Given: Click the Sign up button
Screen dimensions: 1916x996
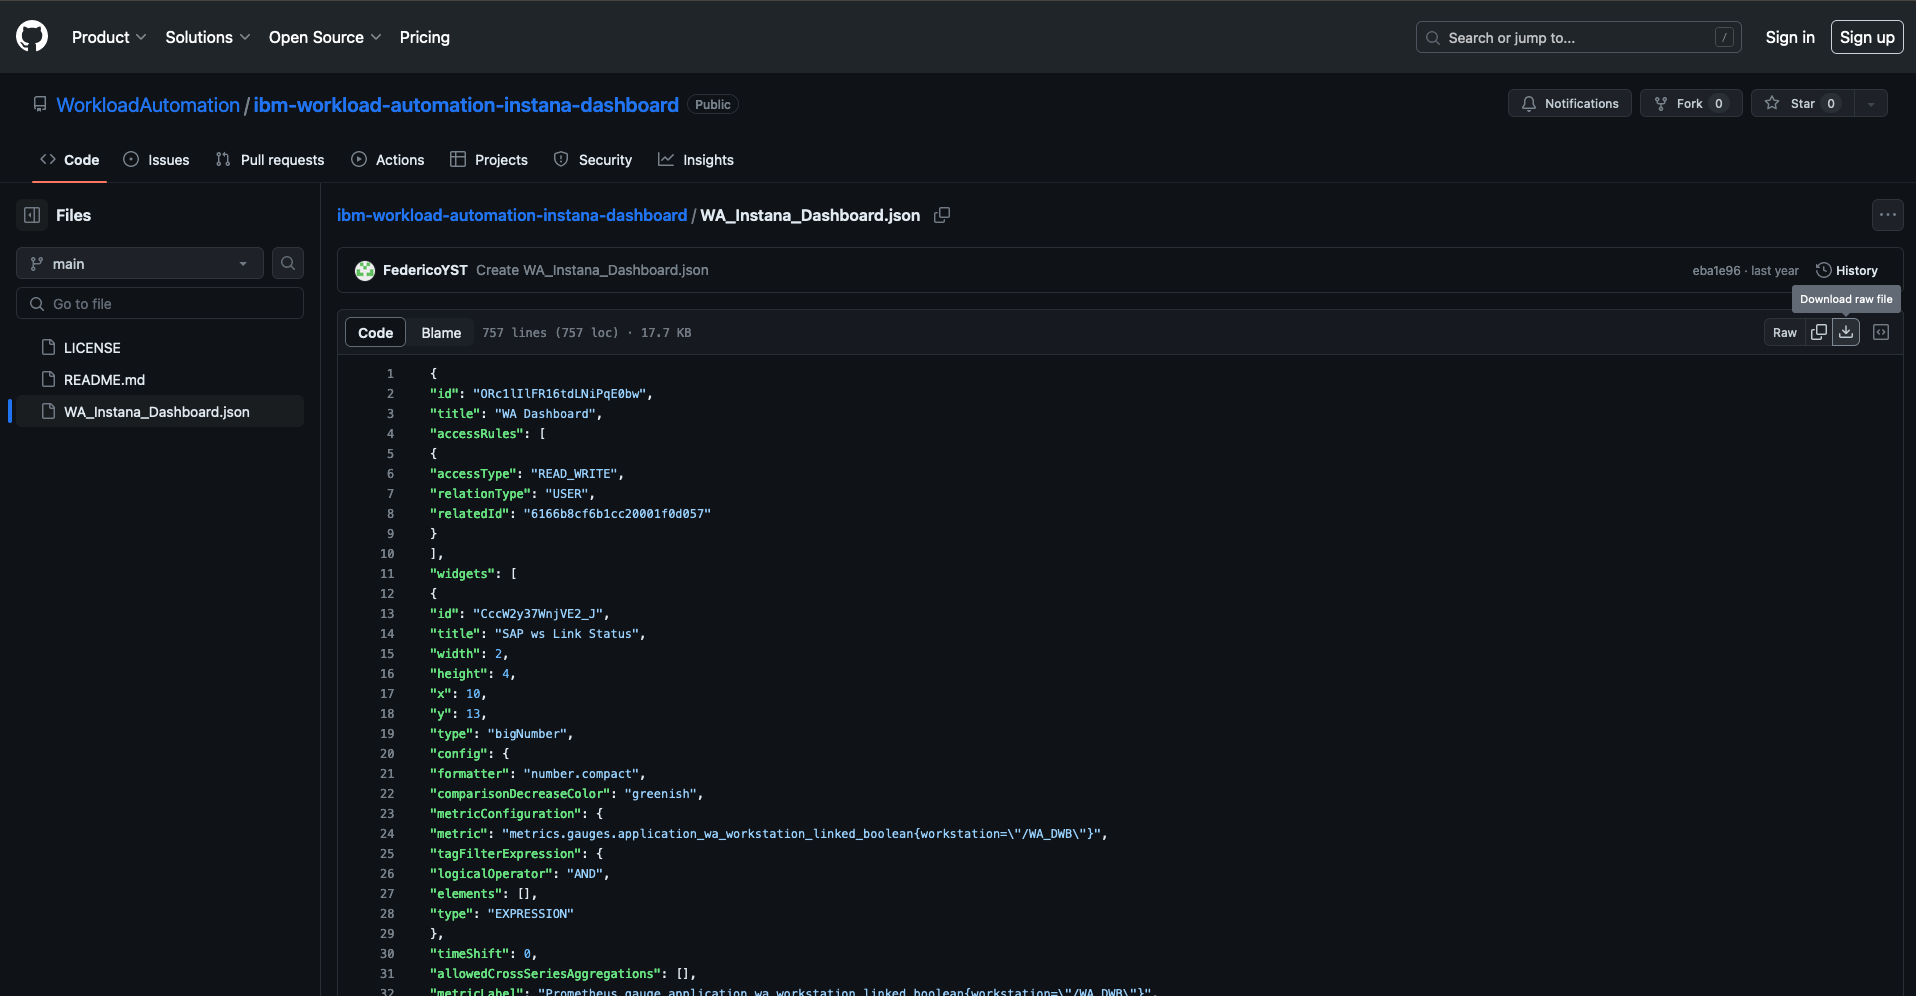Looking at the screenshot, I should tap(1867, 37).
